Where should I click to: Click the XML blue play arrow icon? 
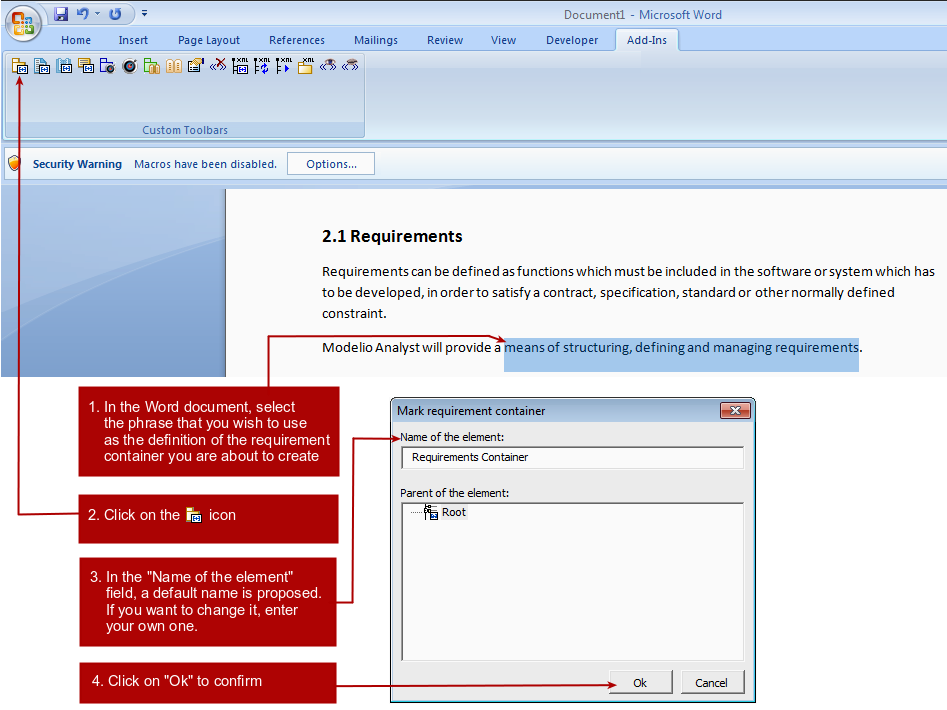[284, 65]
